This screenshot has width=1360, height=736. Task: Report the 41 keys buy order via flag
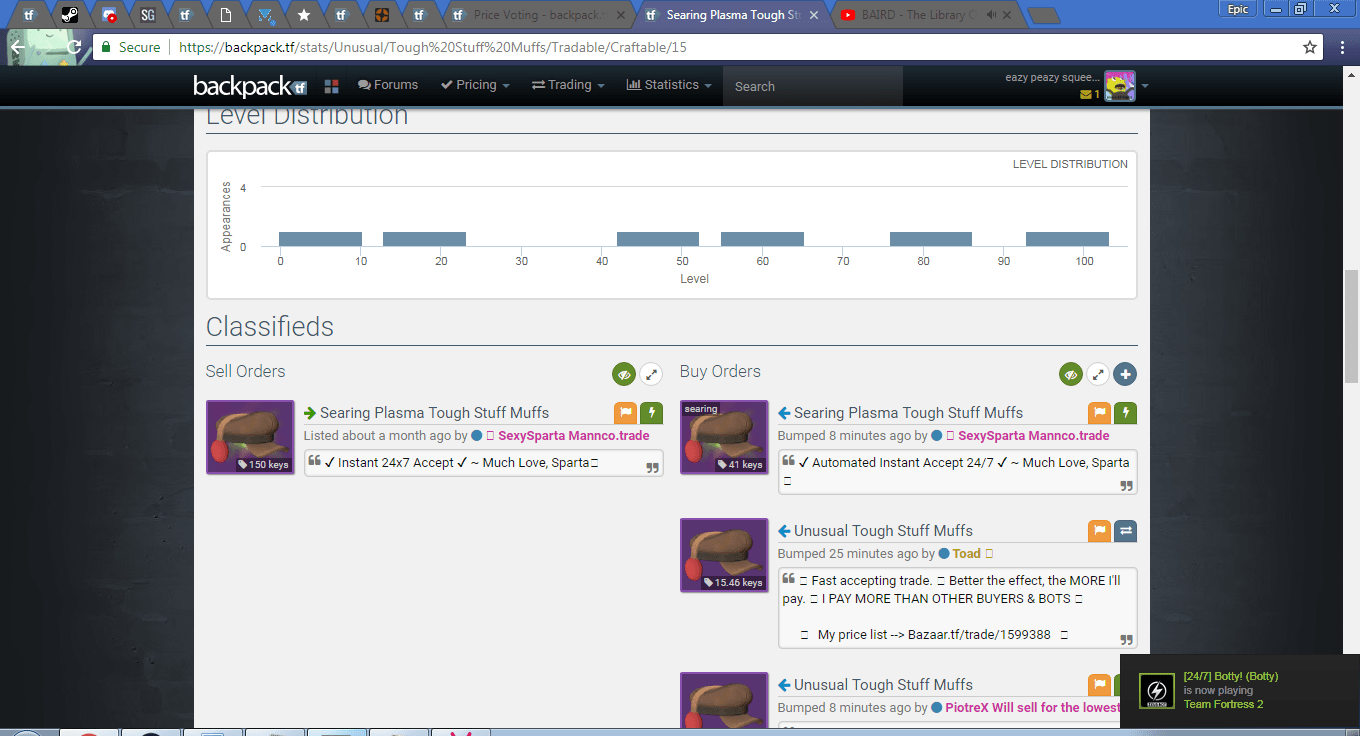1099,413
